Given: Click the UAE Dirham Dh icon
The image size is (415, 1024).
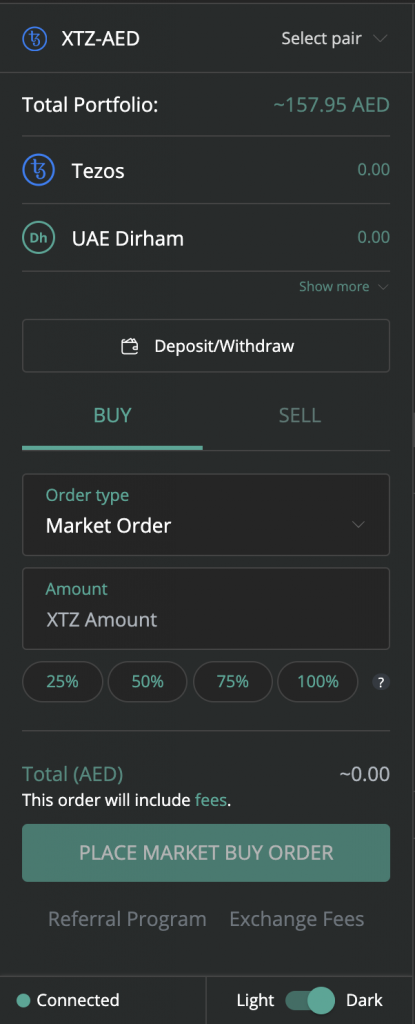Looking at the screenshot, I should (39, 238).
